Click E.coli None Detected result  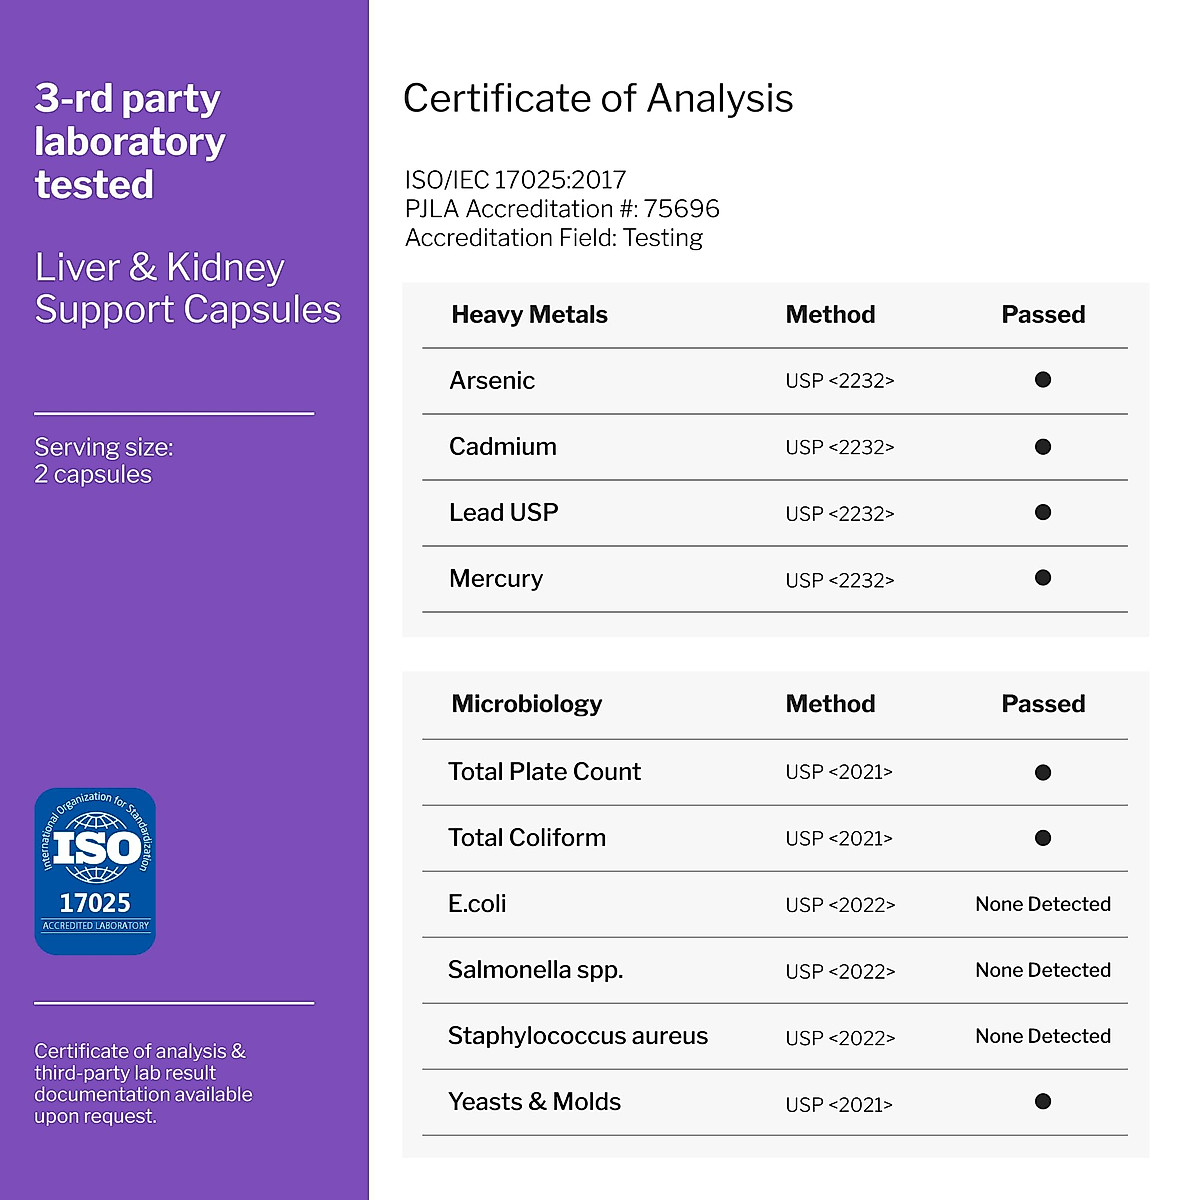click(1043, 904)
